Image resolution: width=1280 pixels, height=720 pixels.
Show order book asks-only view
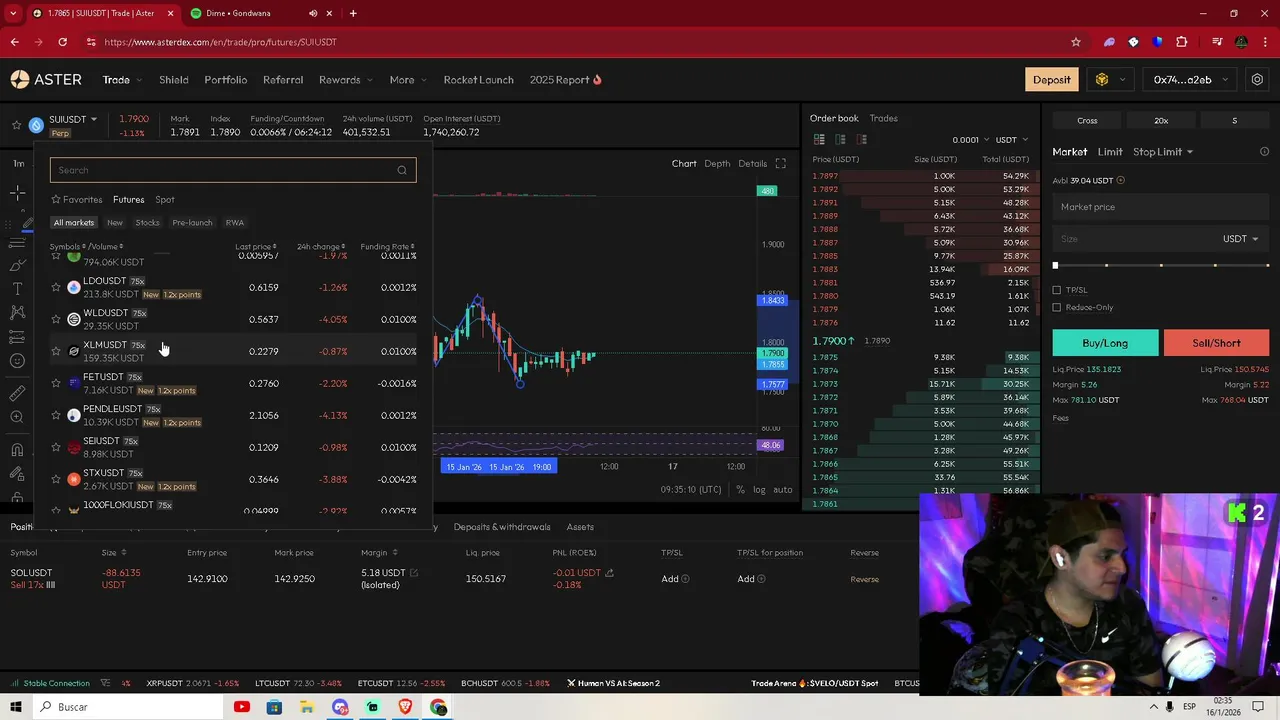(x=862, y=140)
